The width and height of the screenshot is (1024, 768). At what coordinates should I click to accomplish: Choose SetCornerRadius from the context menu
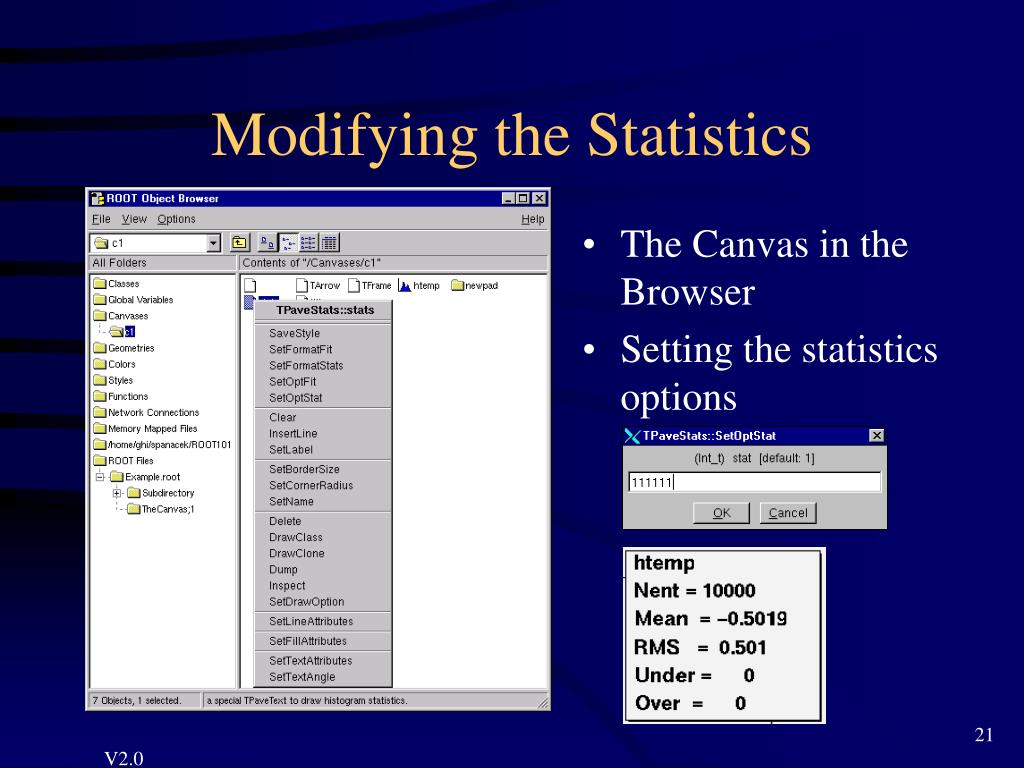(323, 485)
